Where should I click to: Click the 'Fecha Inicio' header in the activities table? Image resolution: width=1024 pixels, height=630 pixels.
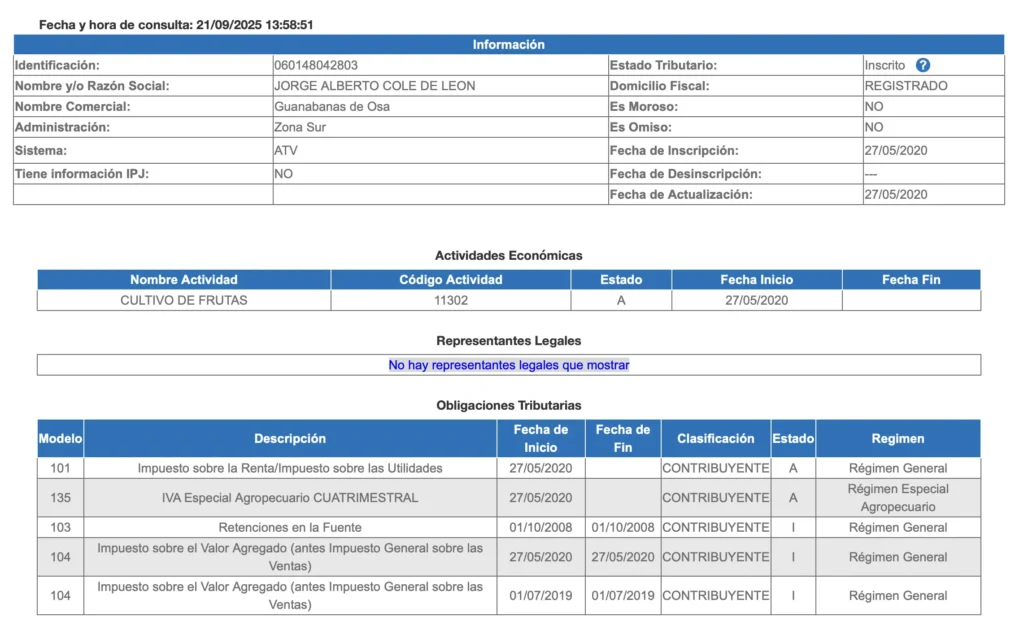coord(757,279)
